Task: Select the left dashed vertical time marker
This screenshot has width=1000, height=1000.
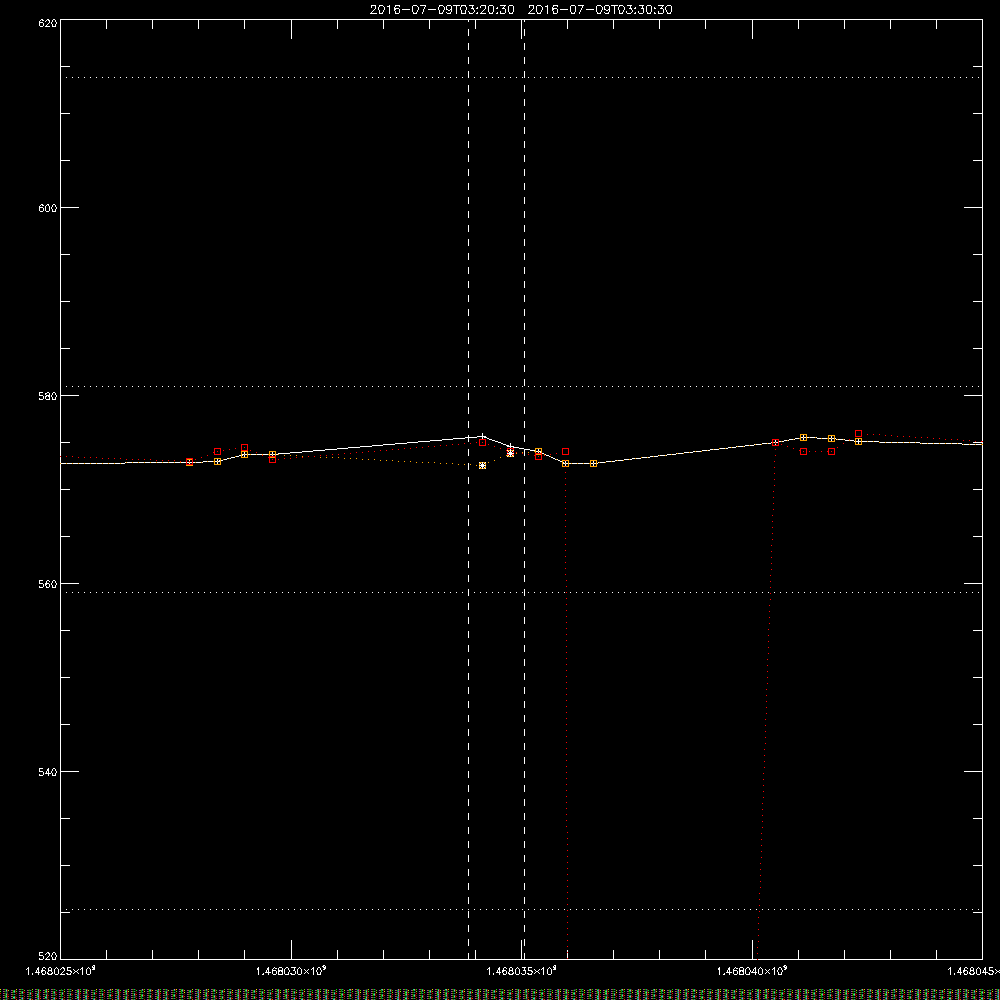Action: pos(469,488)
